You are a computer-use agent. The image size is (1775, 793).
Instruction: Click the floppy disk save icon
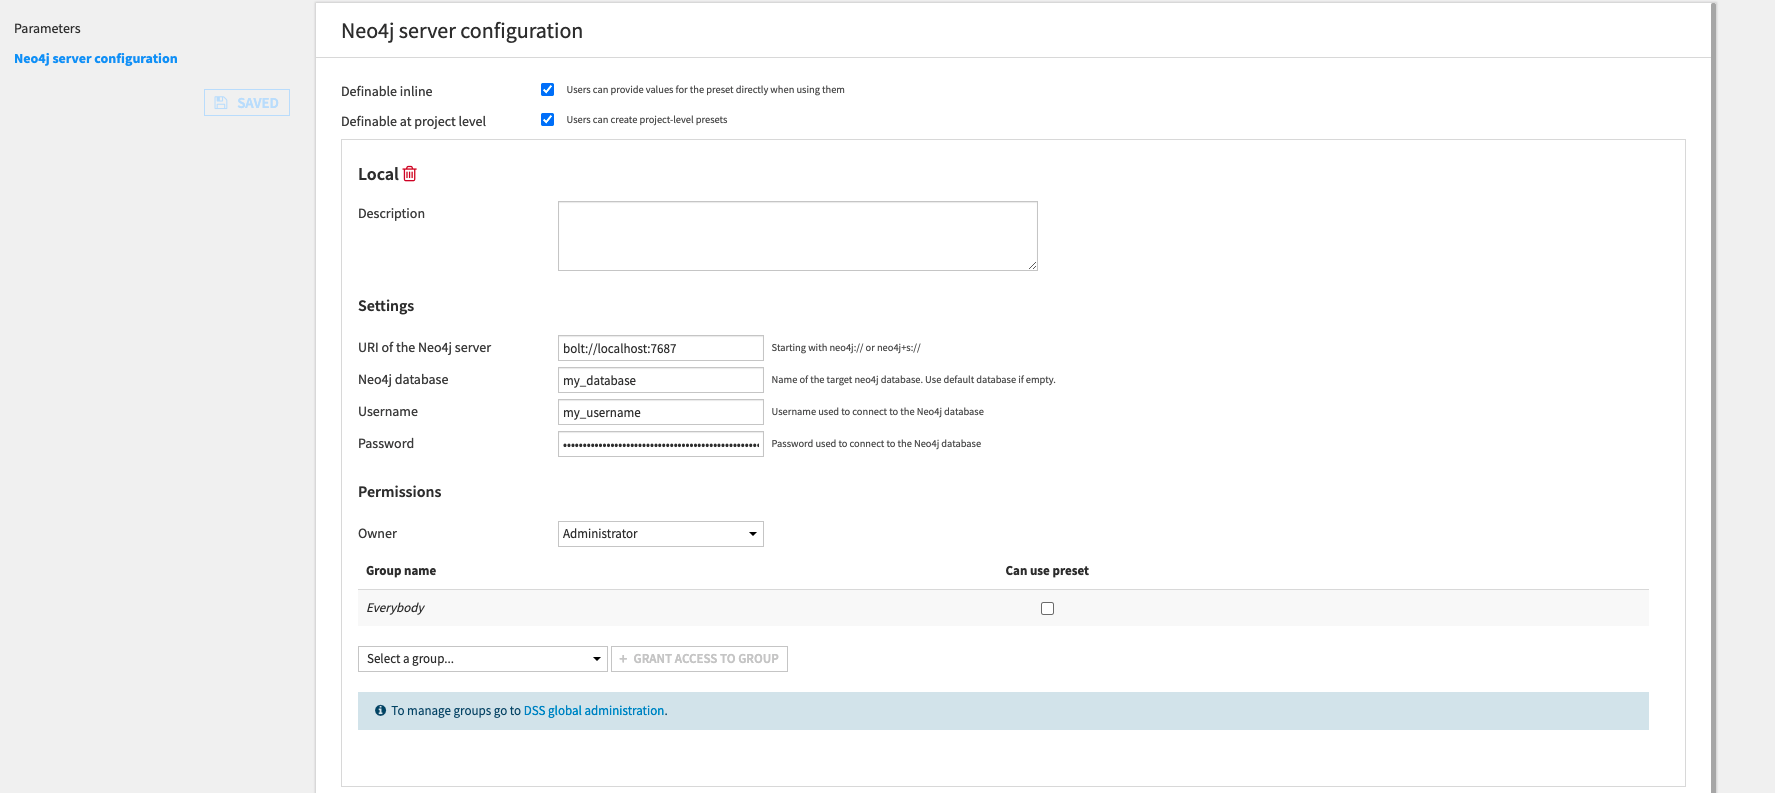click(x=221, y=103)
